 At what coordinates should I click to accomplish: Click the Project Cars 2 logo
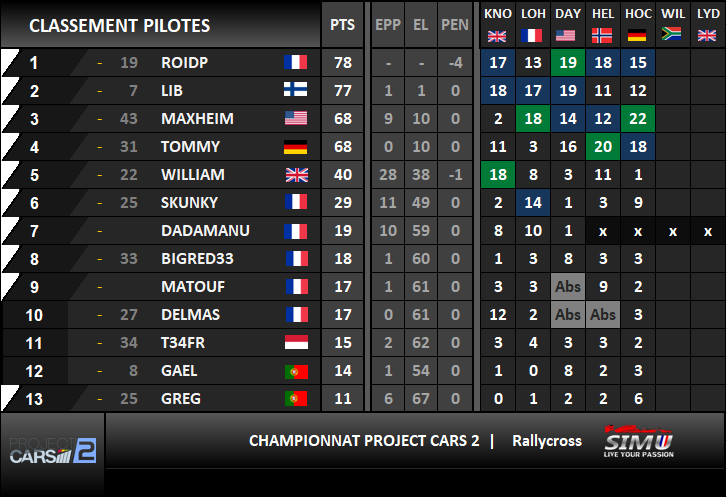coord(53,451)
